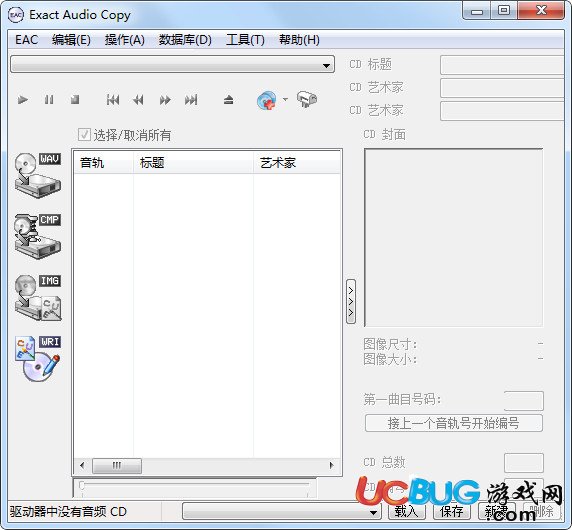The image size is (572, 530).
Task: Click the 载入 button
Action: point(406,511)
